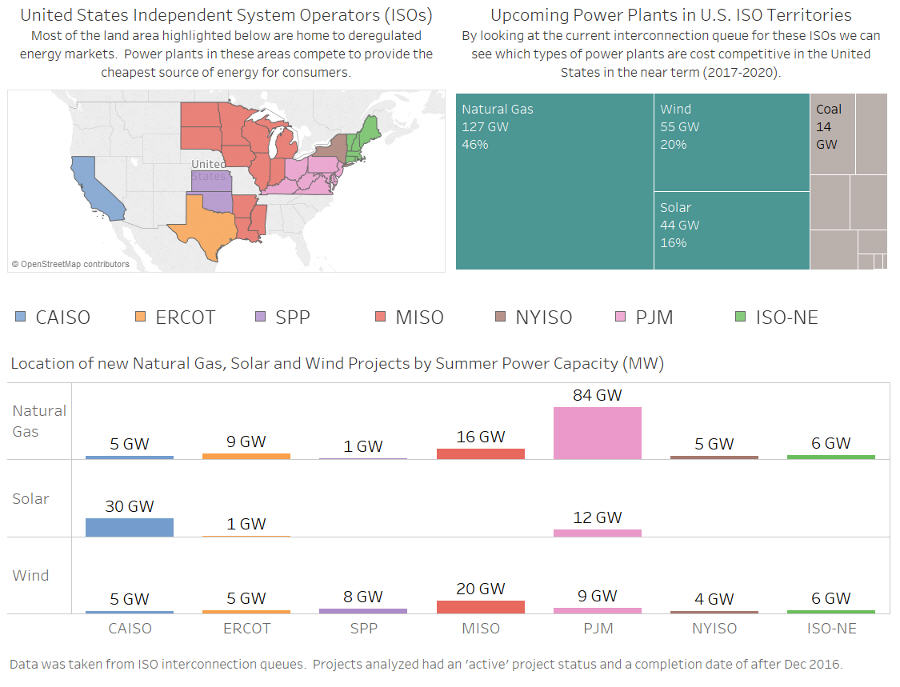Click the SPP 8 GW wind bar
The height and width of the screenshot is (687, 900).
pyautogui.click(x=363, y=610)
